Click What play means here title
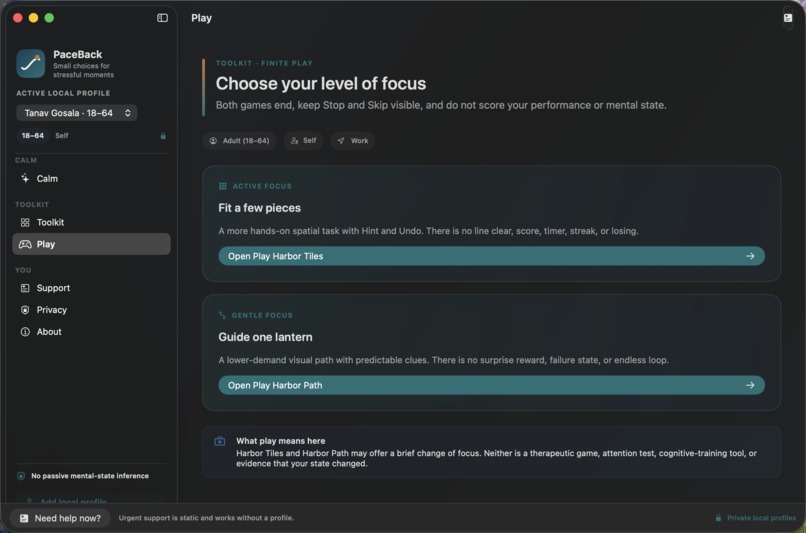The width and height of the screenshot is (806, 533). (x=281, y=441)
